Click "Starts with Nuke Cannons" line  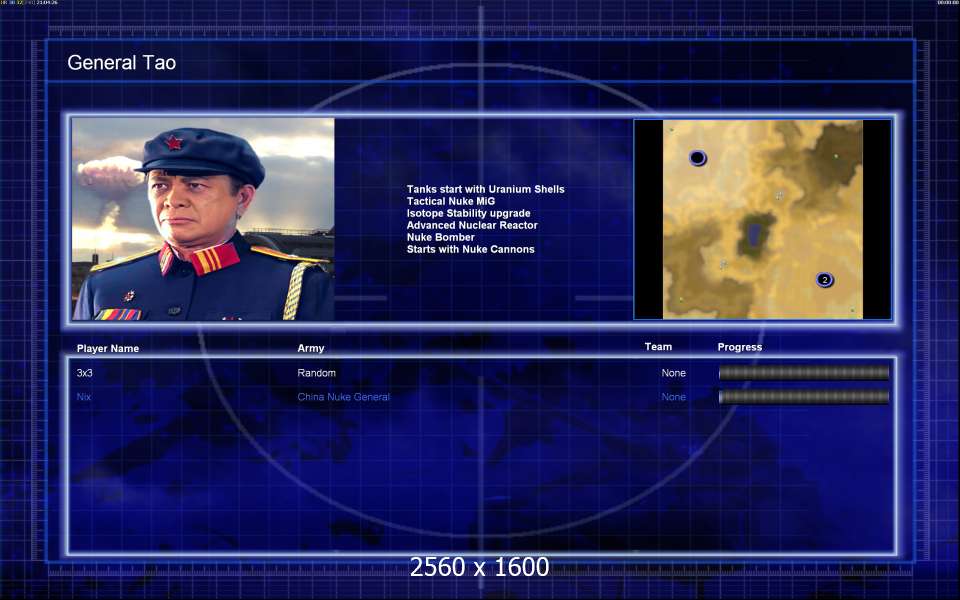tap(471, 249)
